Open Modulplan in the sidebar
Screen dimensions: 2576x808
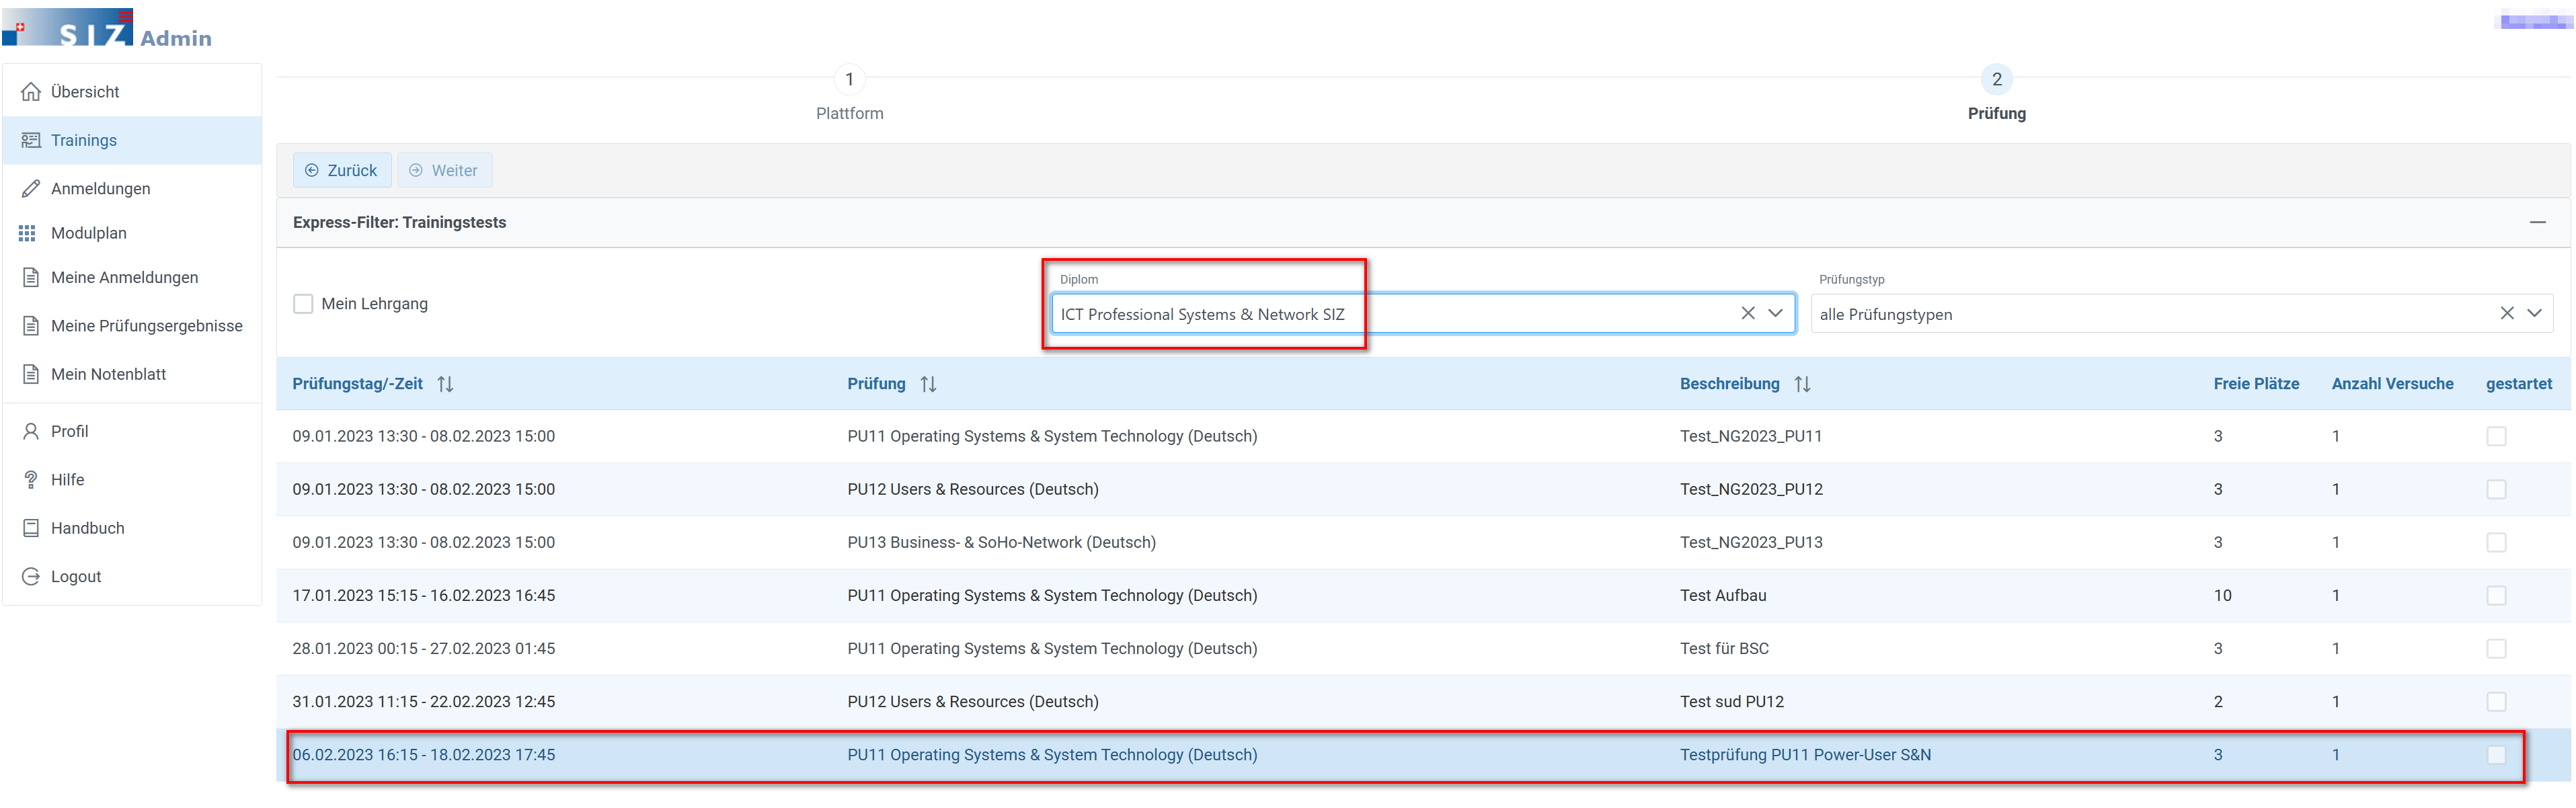pyautogui.click(x=132, y=233)
